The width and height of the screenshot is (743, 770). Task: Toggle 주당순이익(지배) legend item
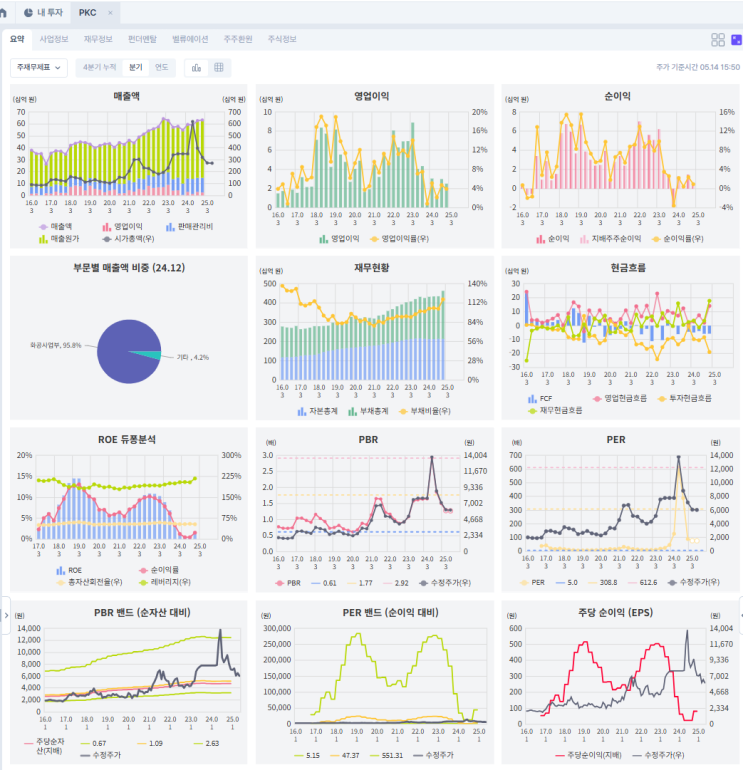(x=588, y=755)
